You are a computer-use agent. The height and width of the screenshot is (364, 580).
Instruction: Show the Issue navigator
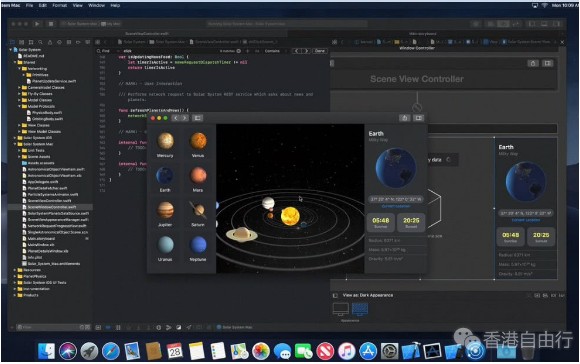pyautogui.click(x=50, y=42)
